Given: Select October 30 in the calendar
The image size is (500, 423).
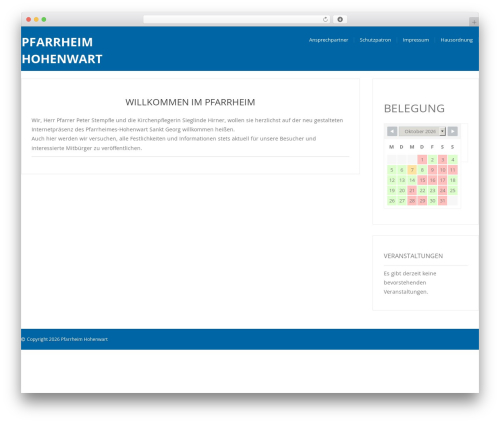Looking at the screenshot, I should [432, 201].
